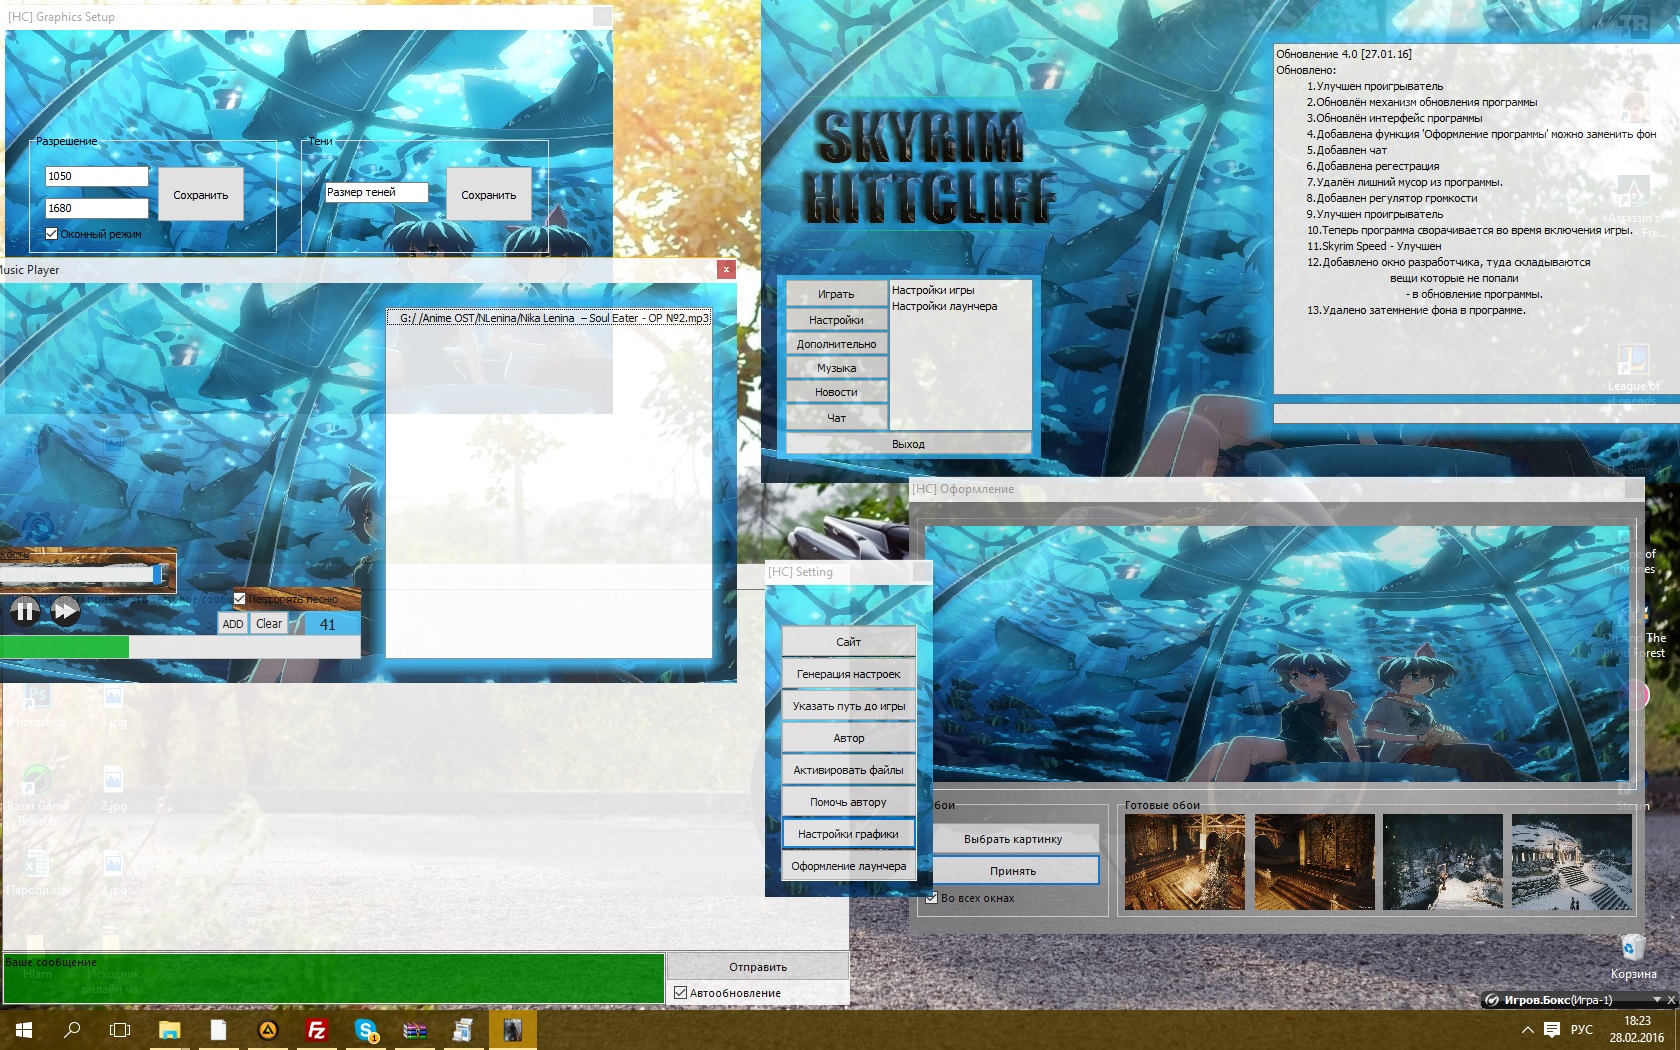Switch to the Skyrim launcher taskbar icon
1680x1050 pixels.
pos(512,1030)
